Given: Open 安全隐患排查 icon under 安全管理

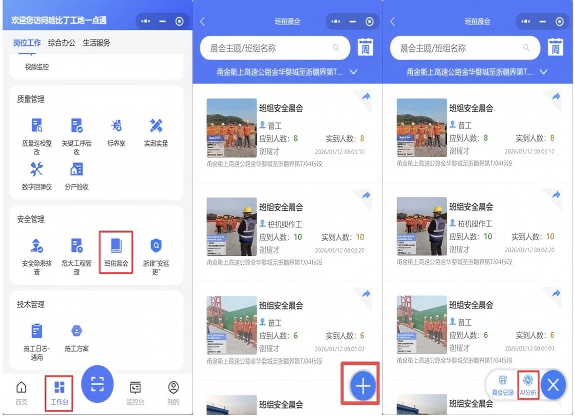Looking at the screenshot, I should pyautogui.click(x=37, y=246).
